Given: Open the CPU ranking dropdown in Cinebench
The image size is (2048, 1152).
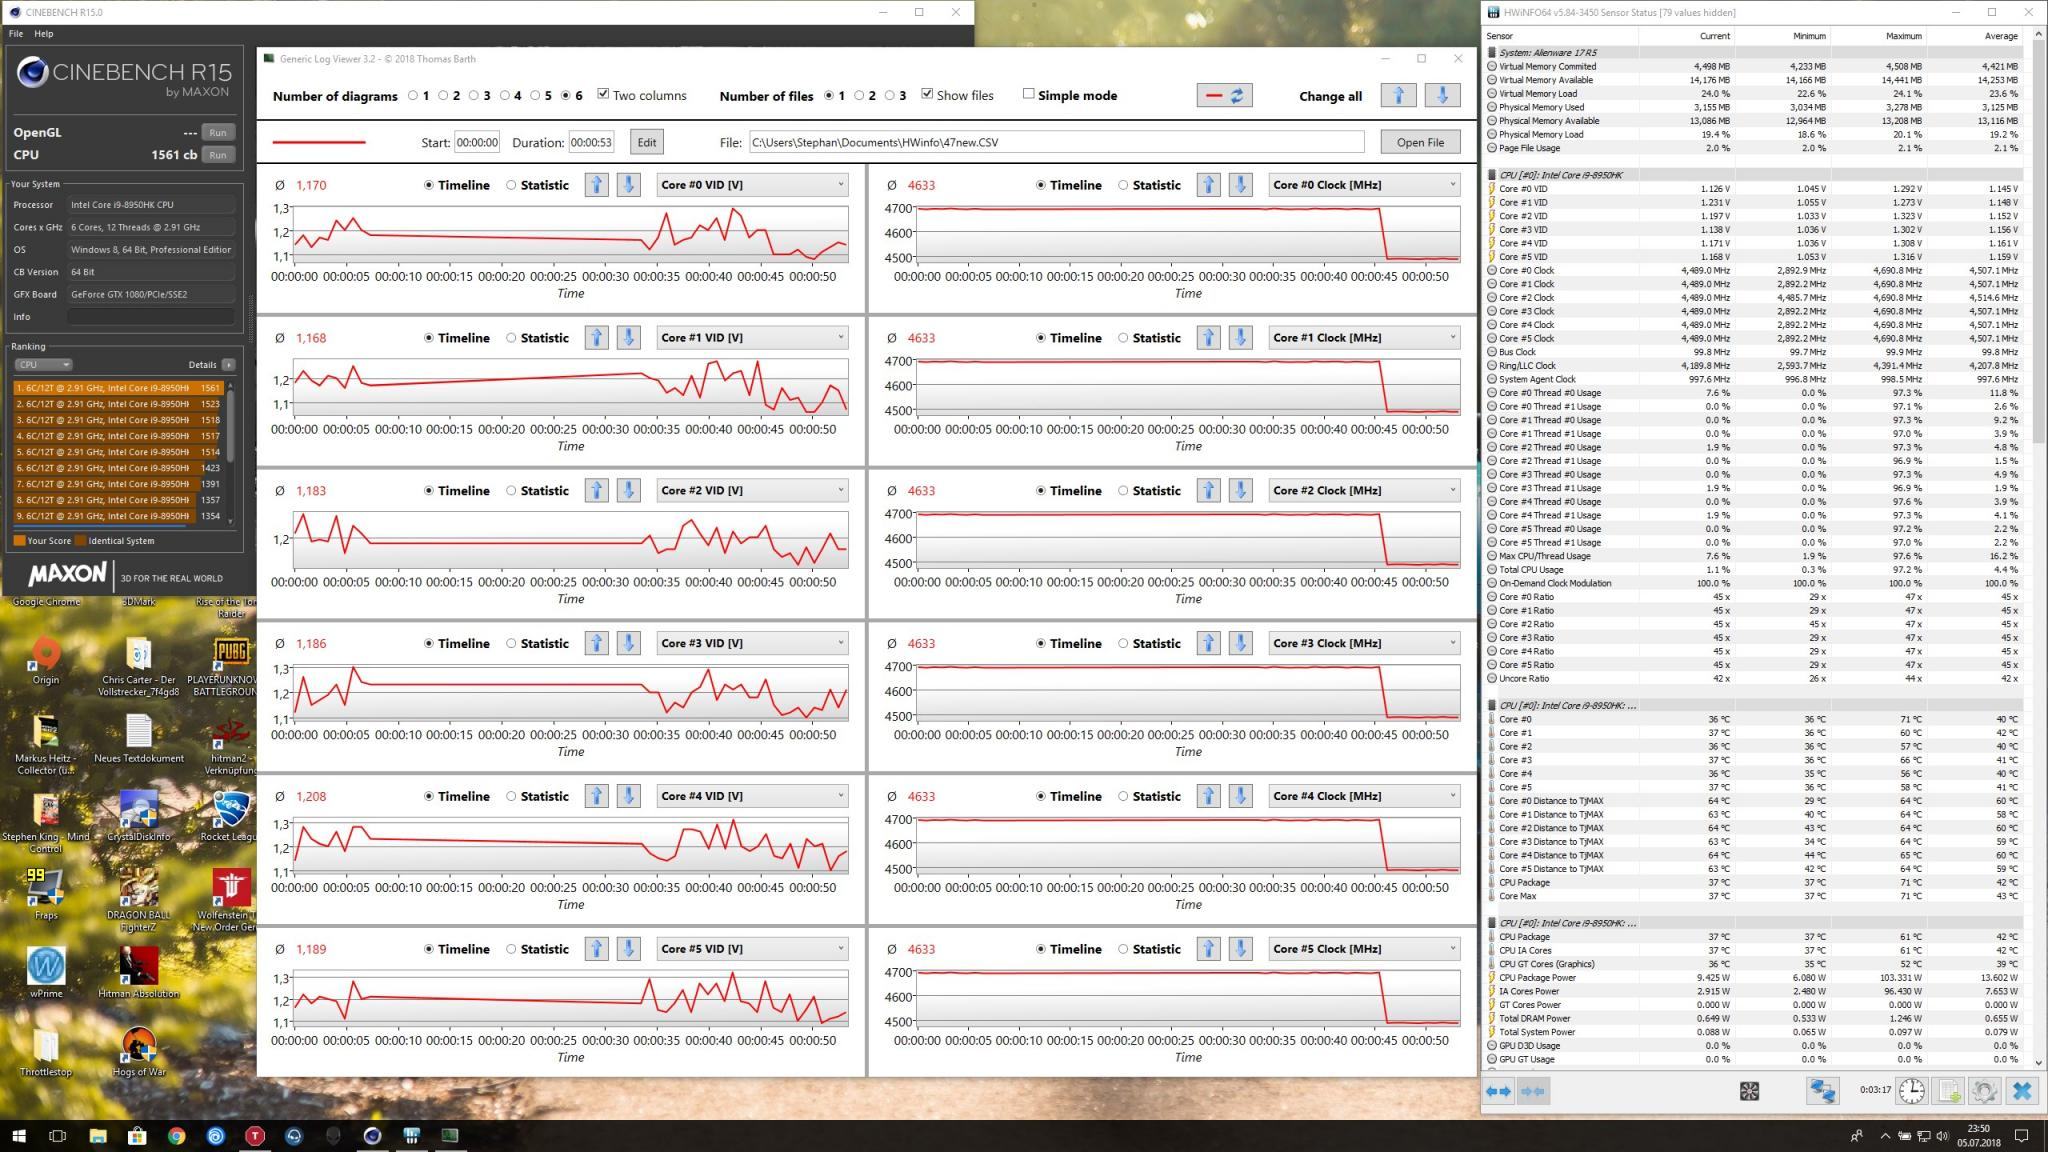Looking at the screenshot, I should tap(44, 365).
